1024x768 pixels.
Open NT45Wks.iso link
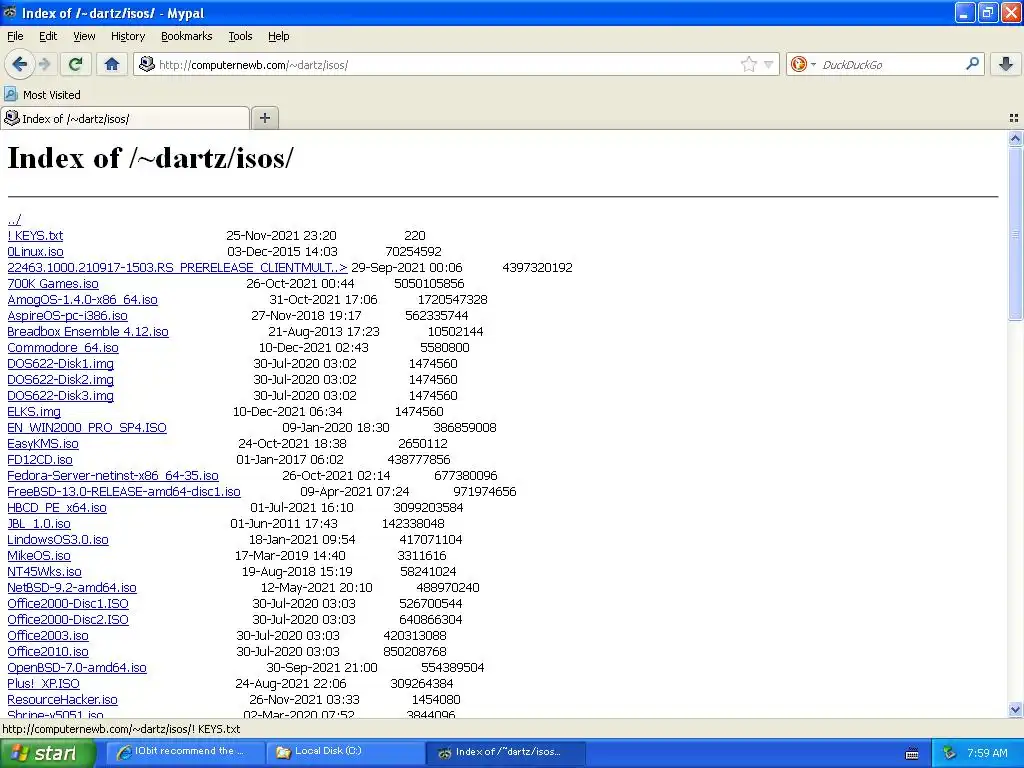click(44, 571)
